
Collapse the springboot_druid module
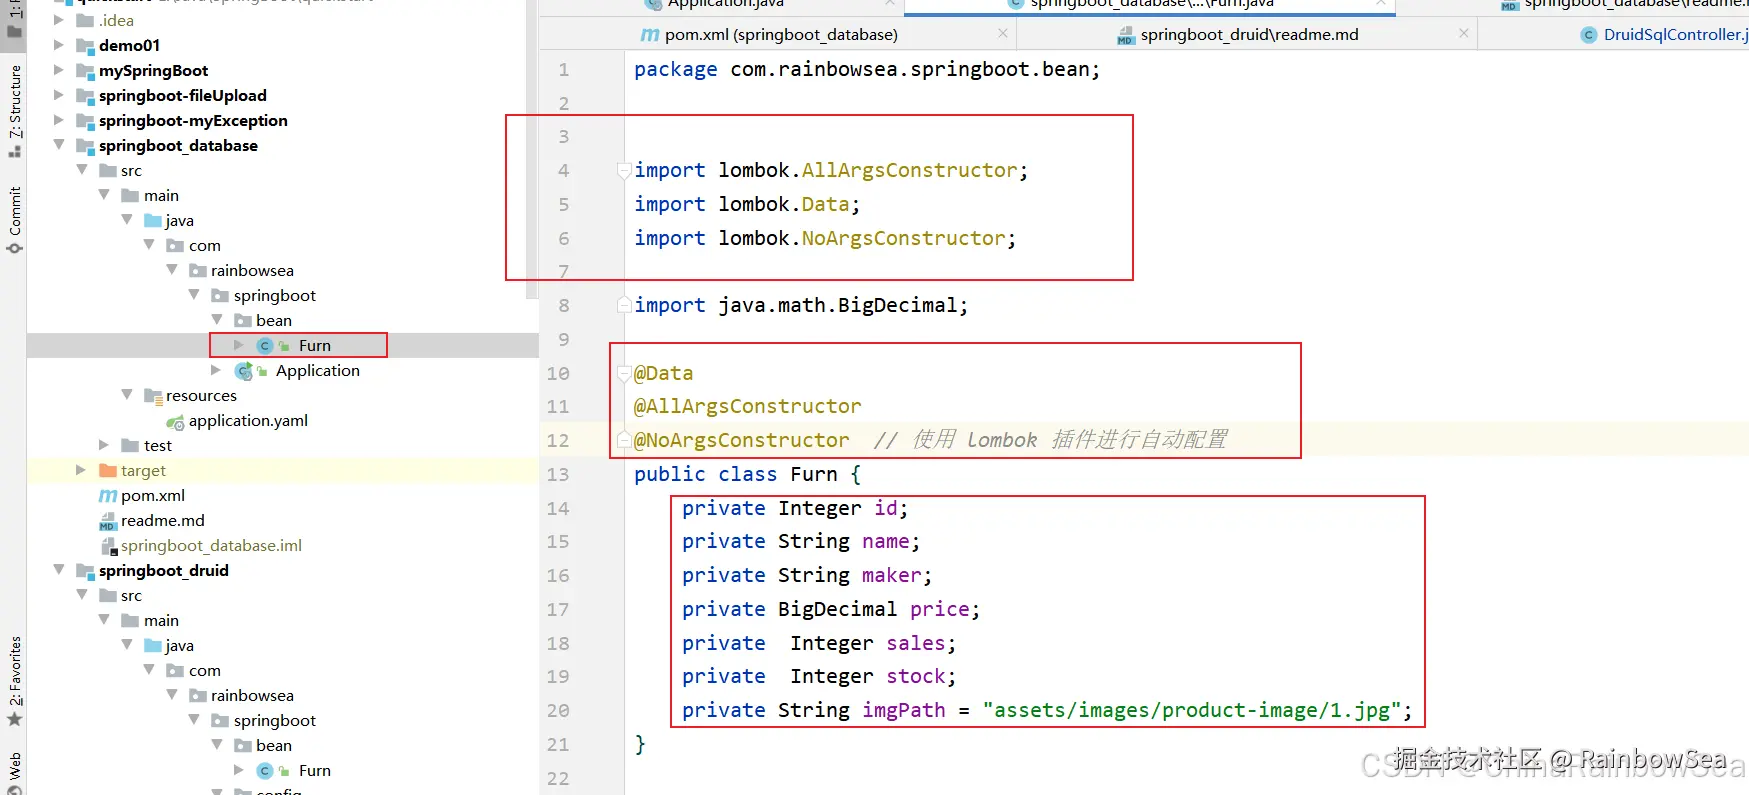pos(58,570)
